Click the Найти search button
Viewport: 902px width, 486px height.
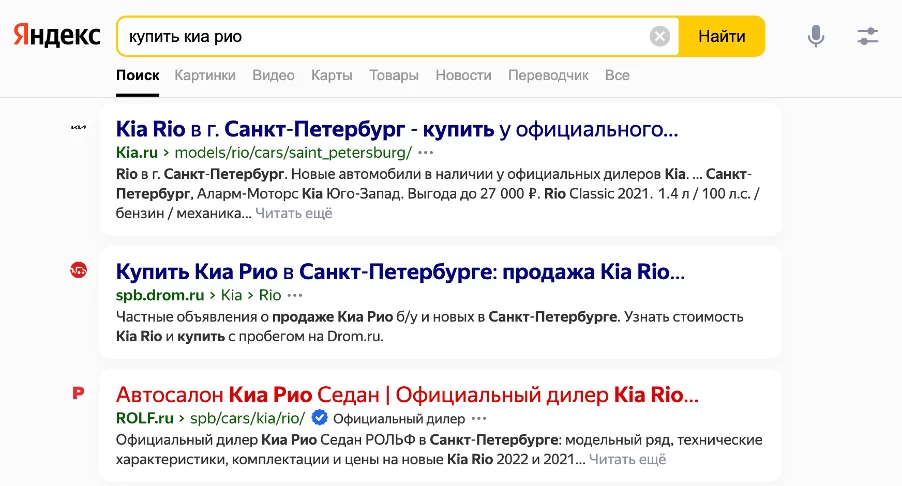(x=722, y=36)
